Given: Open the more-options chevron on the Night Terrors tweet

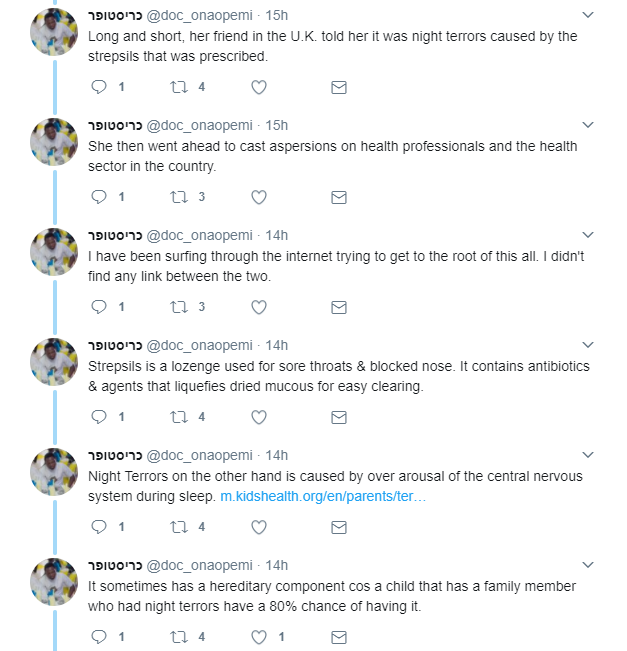Looking at the screenshot, I should point(588,455).
